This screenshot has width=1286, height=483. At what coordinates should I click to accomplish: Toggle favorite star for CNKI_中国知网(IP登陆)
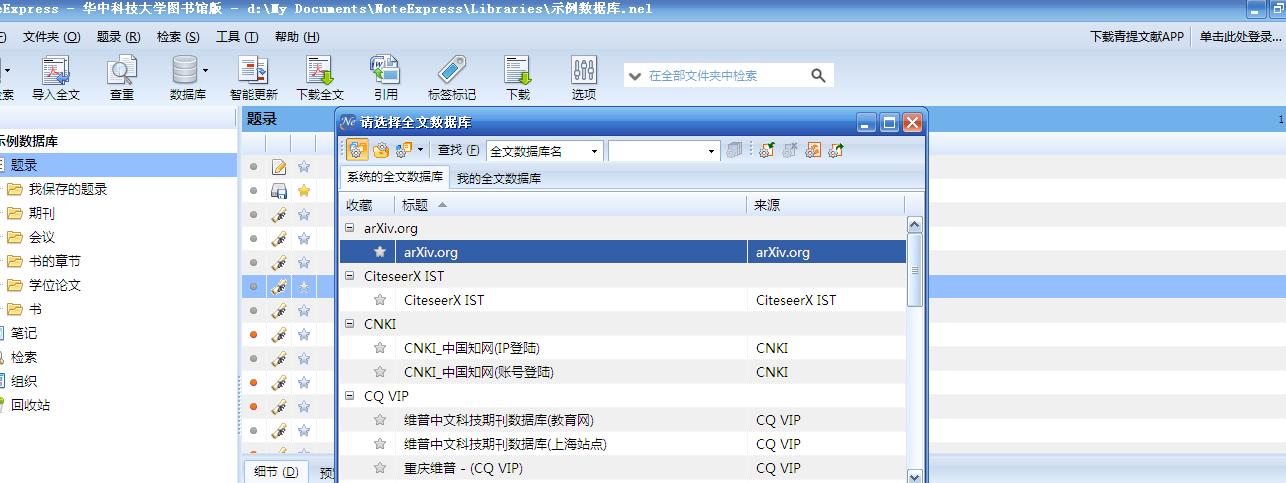tap(380, 348)
